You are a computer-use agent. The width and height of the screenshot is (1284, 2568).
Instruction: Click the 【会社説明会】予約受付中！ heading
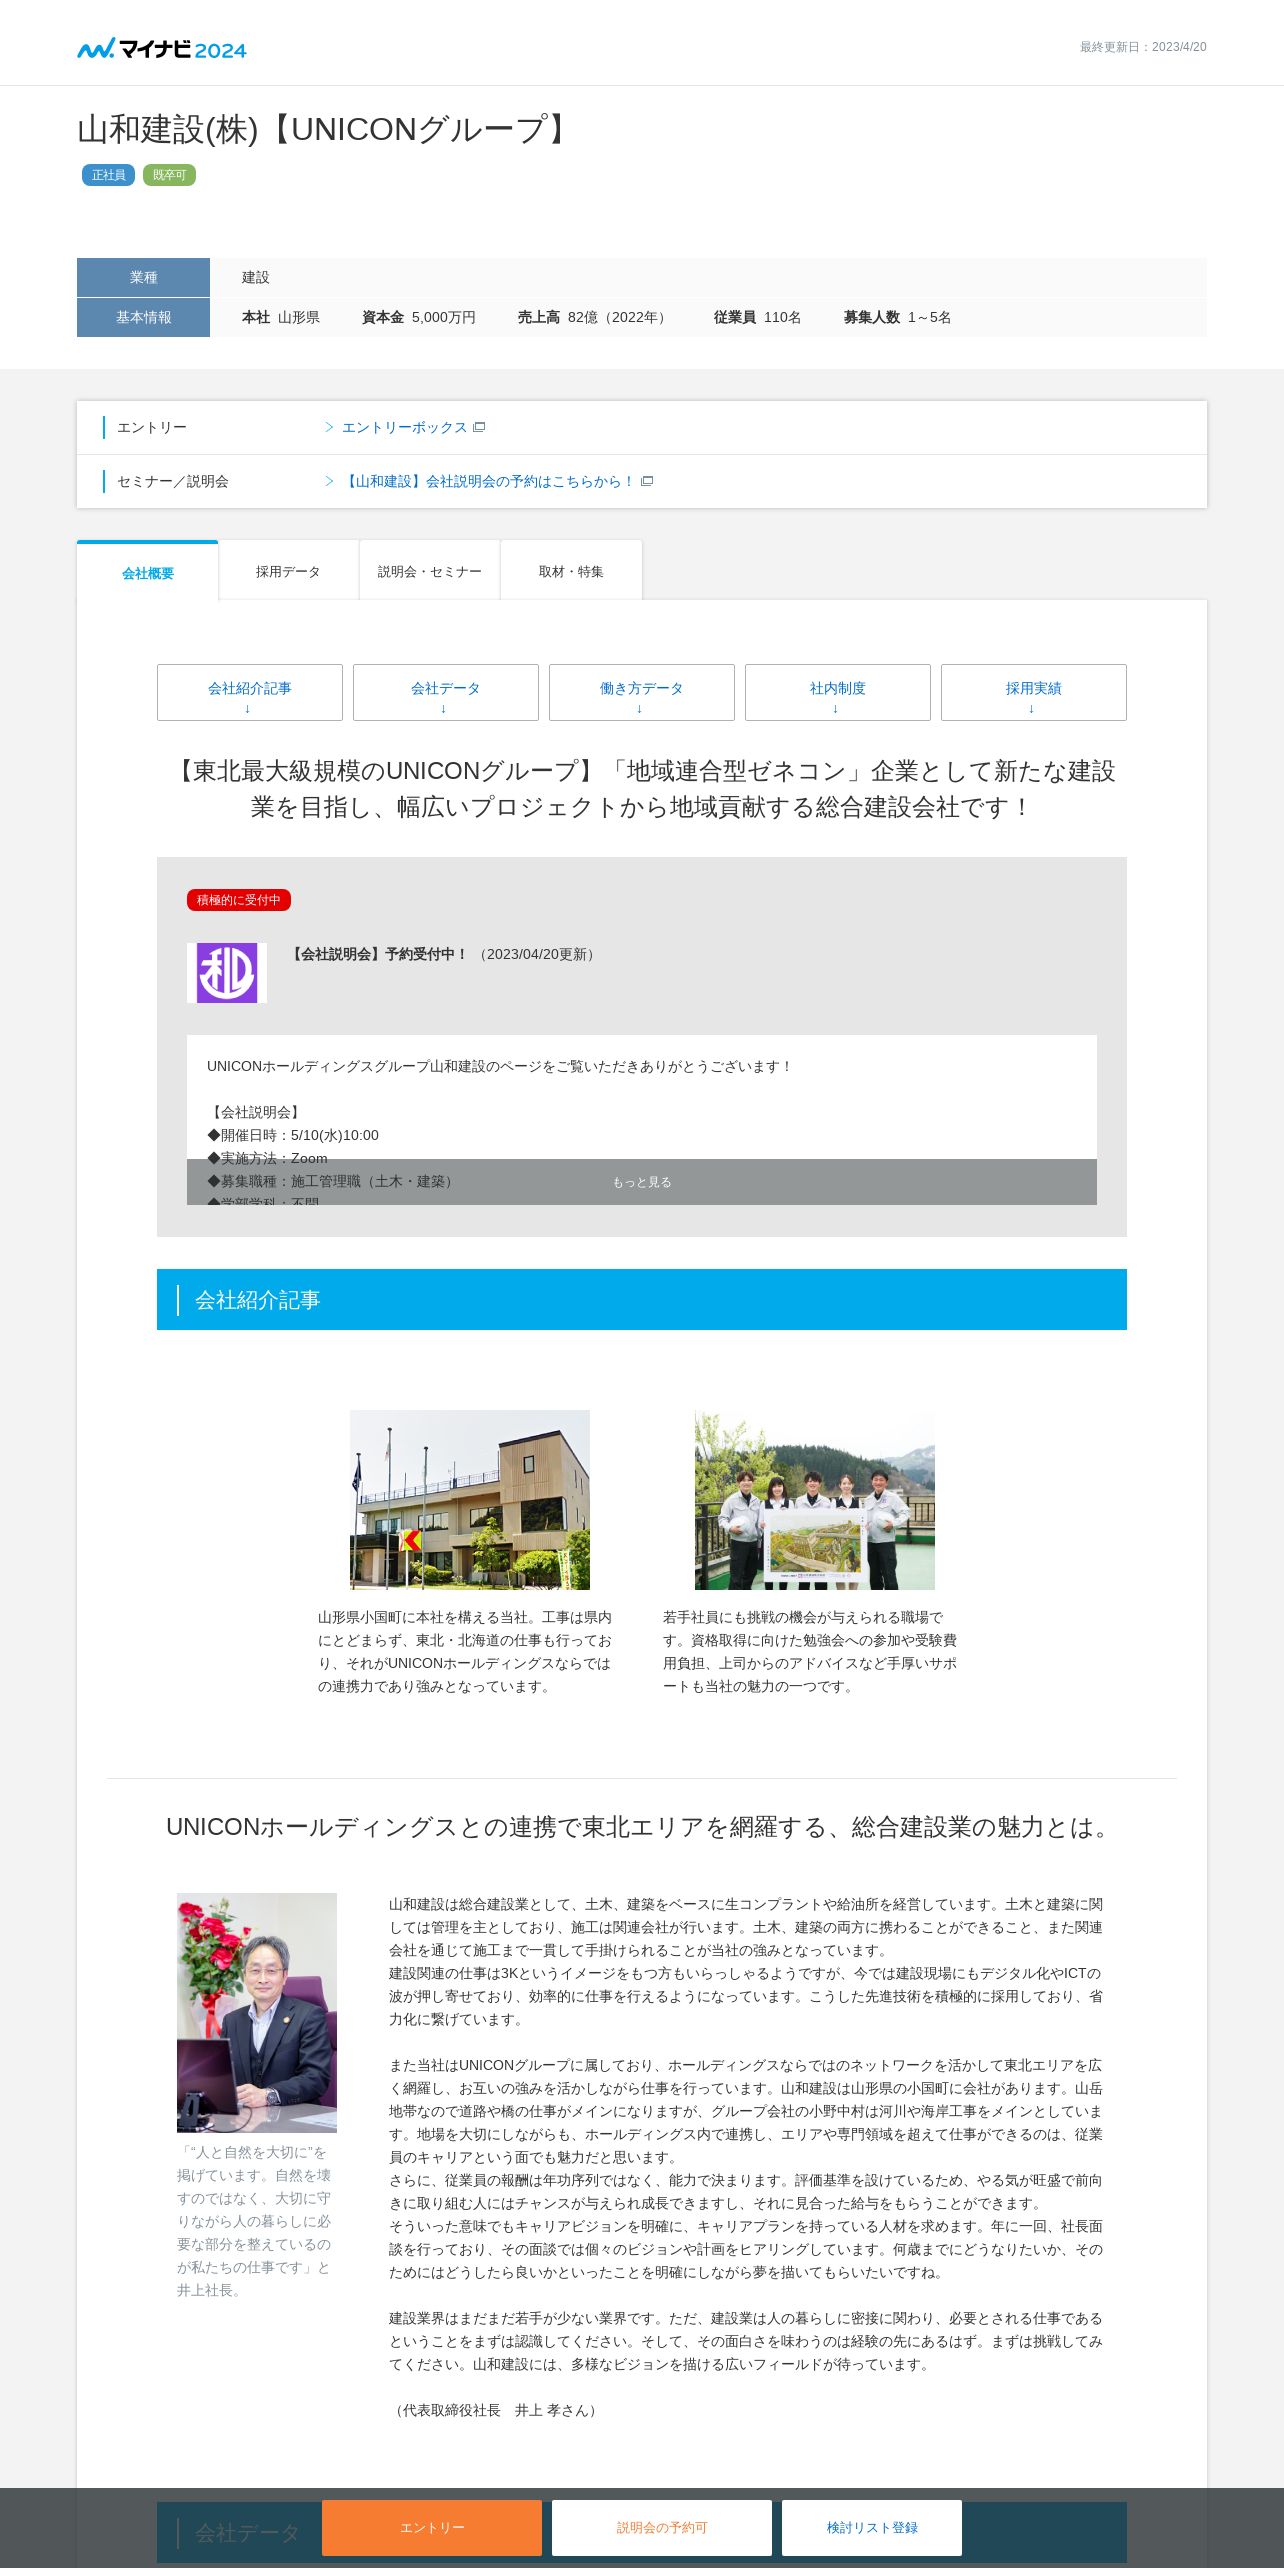point(378,954)
